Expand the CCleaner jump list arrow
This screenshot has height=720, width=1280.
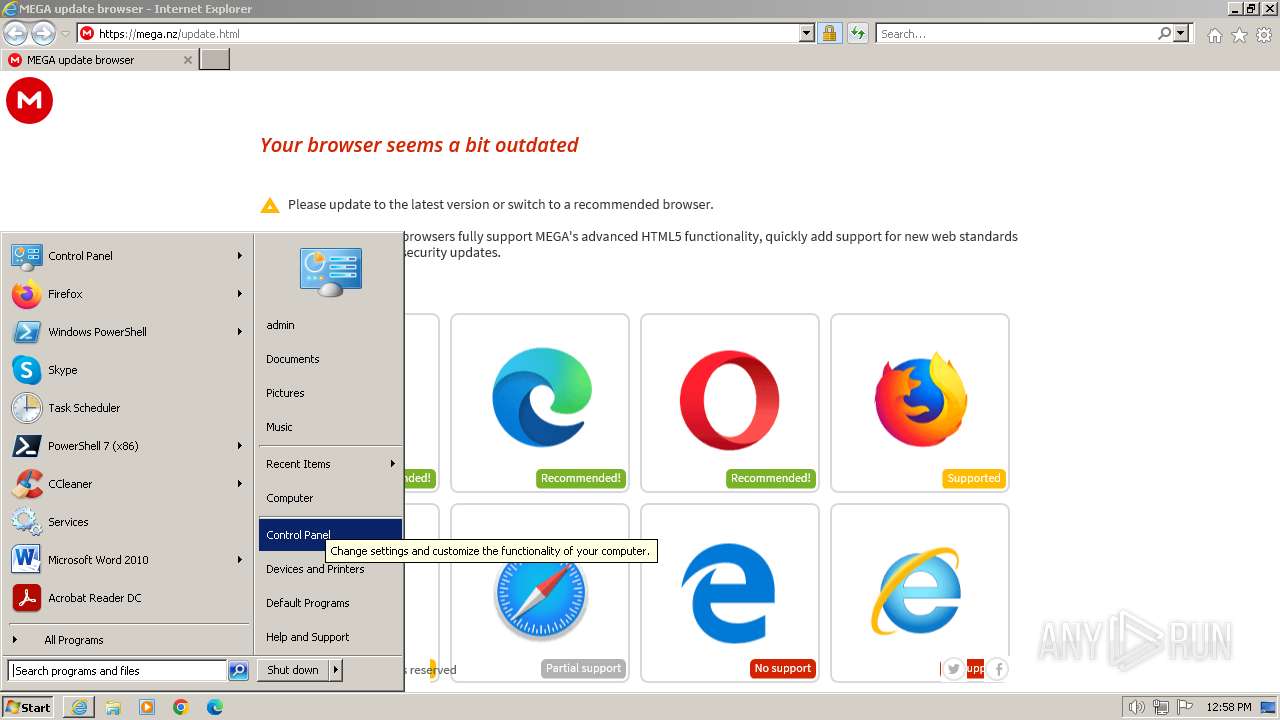point(240,484)
